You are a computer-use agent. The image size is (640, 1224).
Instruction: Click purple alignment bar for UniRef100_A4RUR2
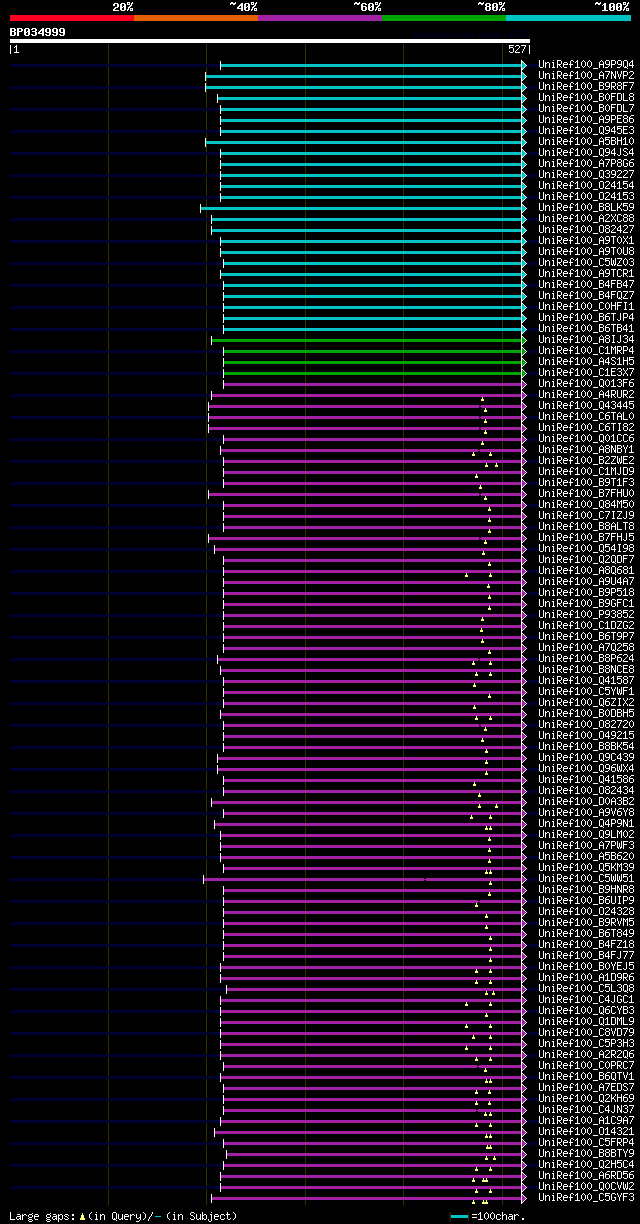pos(368,395)
